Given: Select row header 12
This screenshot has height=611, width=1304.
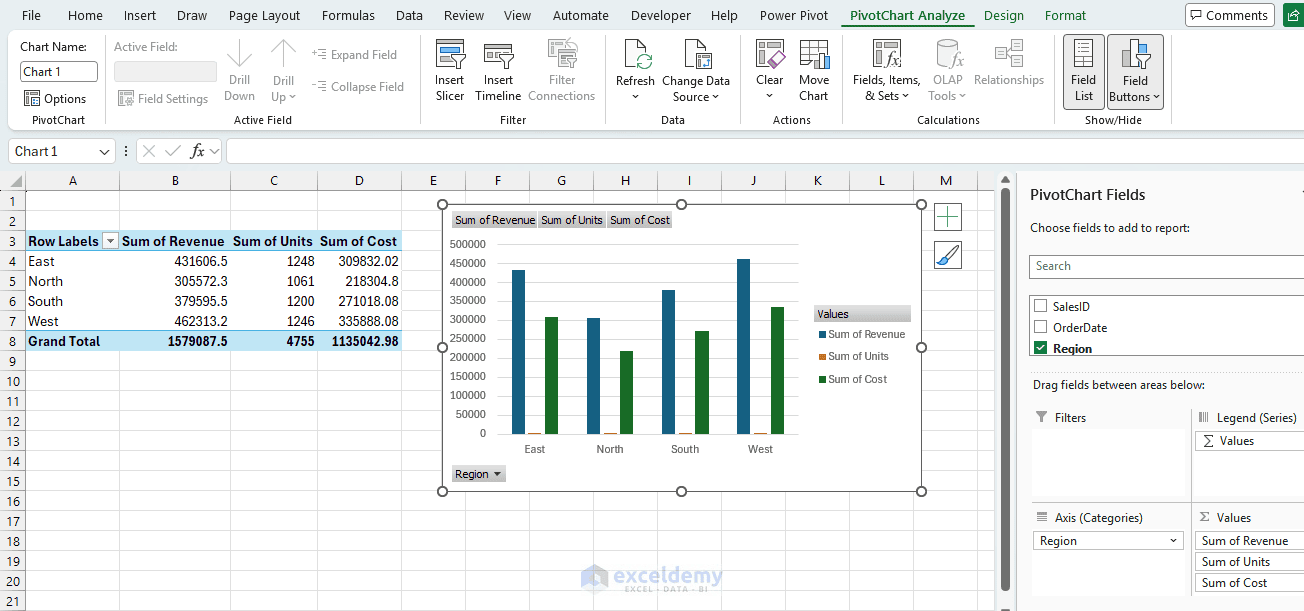Looking at the screenshot, I should tap(12, 421).
